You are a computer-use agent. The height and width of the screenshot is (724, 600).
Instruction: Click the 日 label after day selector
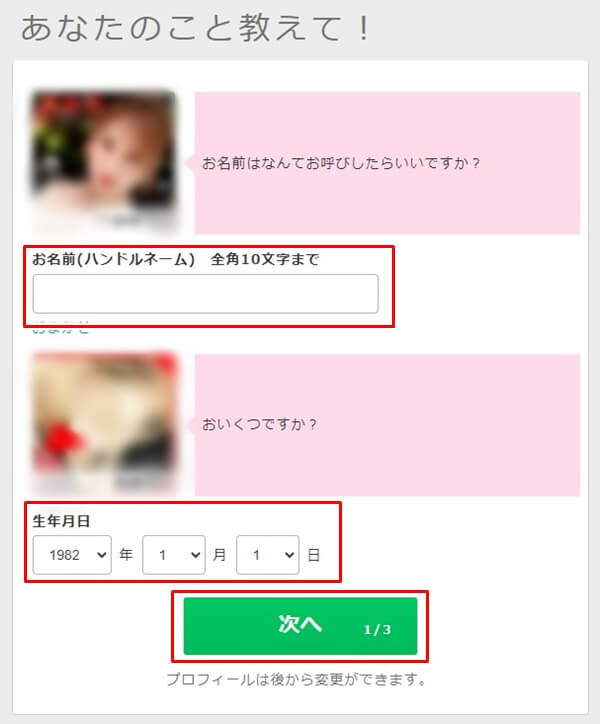tap(314, 555)
